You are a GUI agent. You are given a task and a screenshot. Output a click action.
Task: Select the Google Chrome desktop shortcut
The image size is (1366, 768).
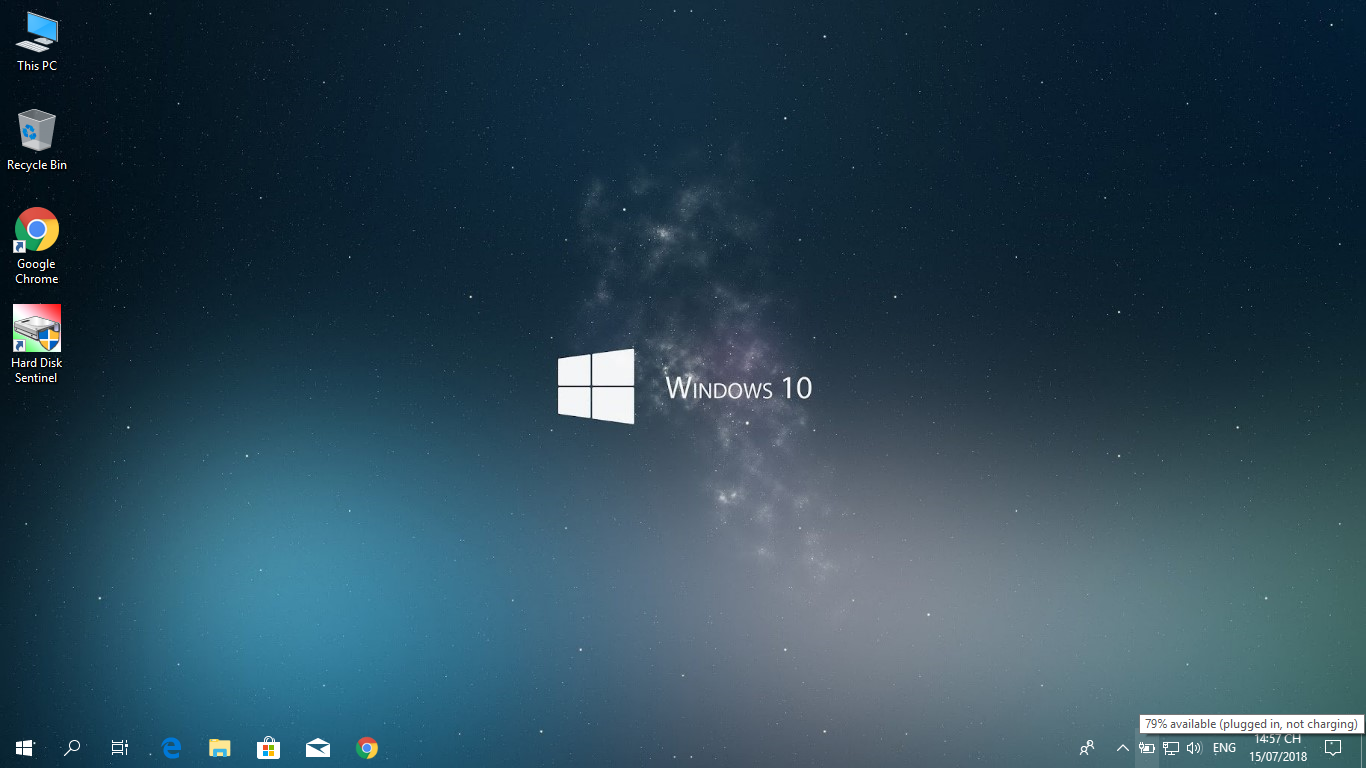point(37,246)
